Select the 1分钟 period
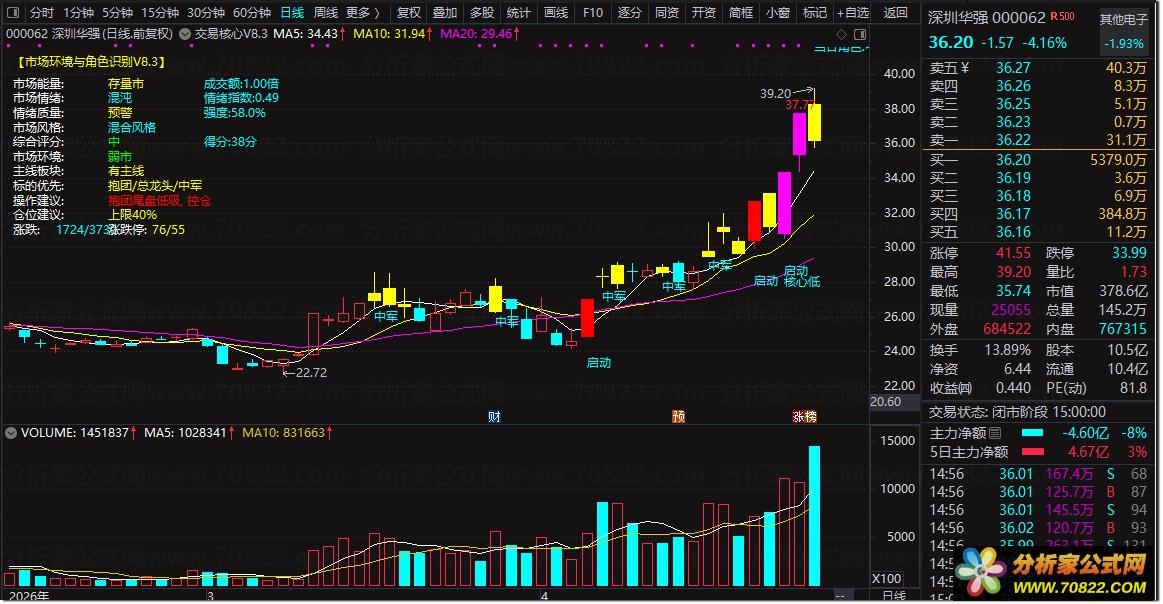 click(x=78, y=13)
